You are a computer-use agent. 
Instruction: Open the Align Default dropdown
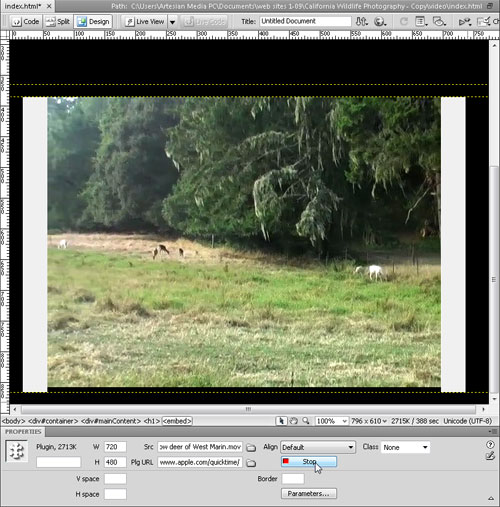pos(318,447)
